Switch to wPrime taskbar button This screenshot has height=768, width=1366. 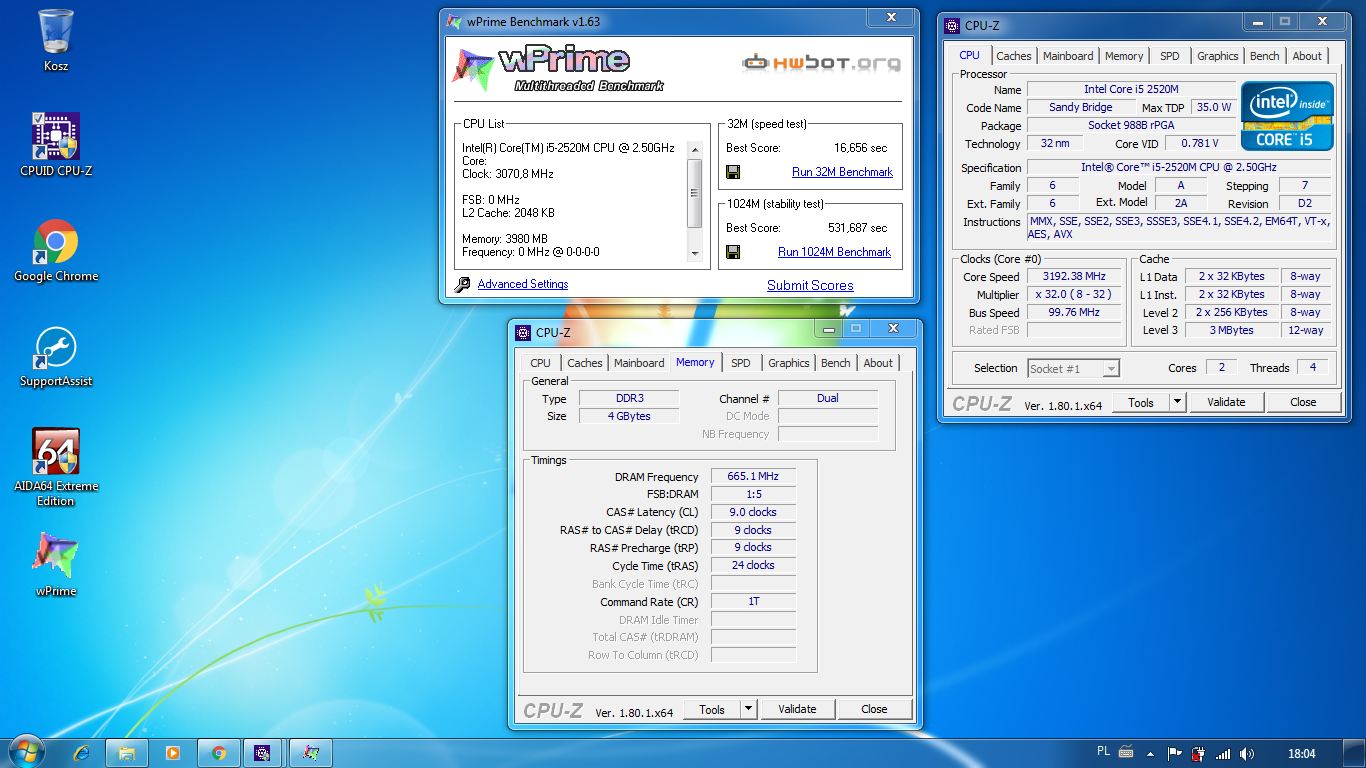(x=311, y=753)
